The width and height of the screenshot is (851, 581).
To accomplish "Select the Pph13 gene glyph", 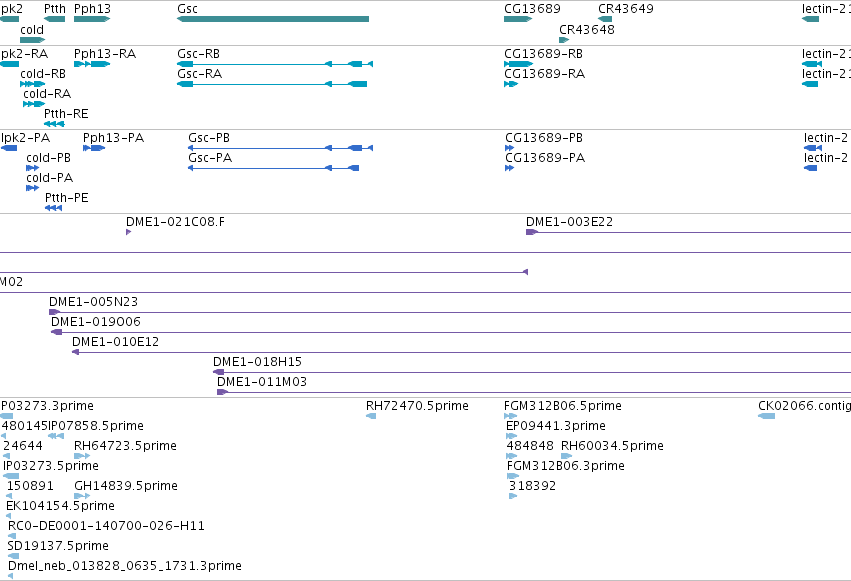I will 92,19.
